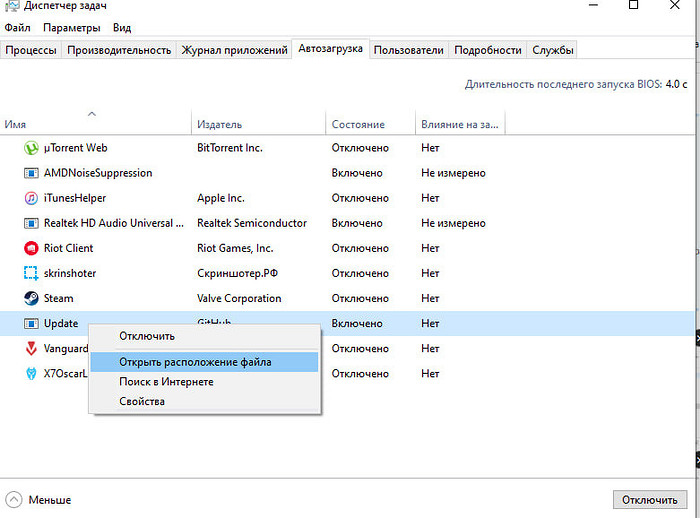Click the Меньше label
Image resolution: width=700 pixels, height=518 pixels.
tap(50, 500)
